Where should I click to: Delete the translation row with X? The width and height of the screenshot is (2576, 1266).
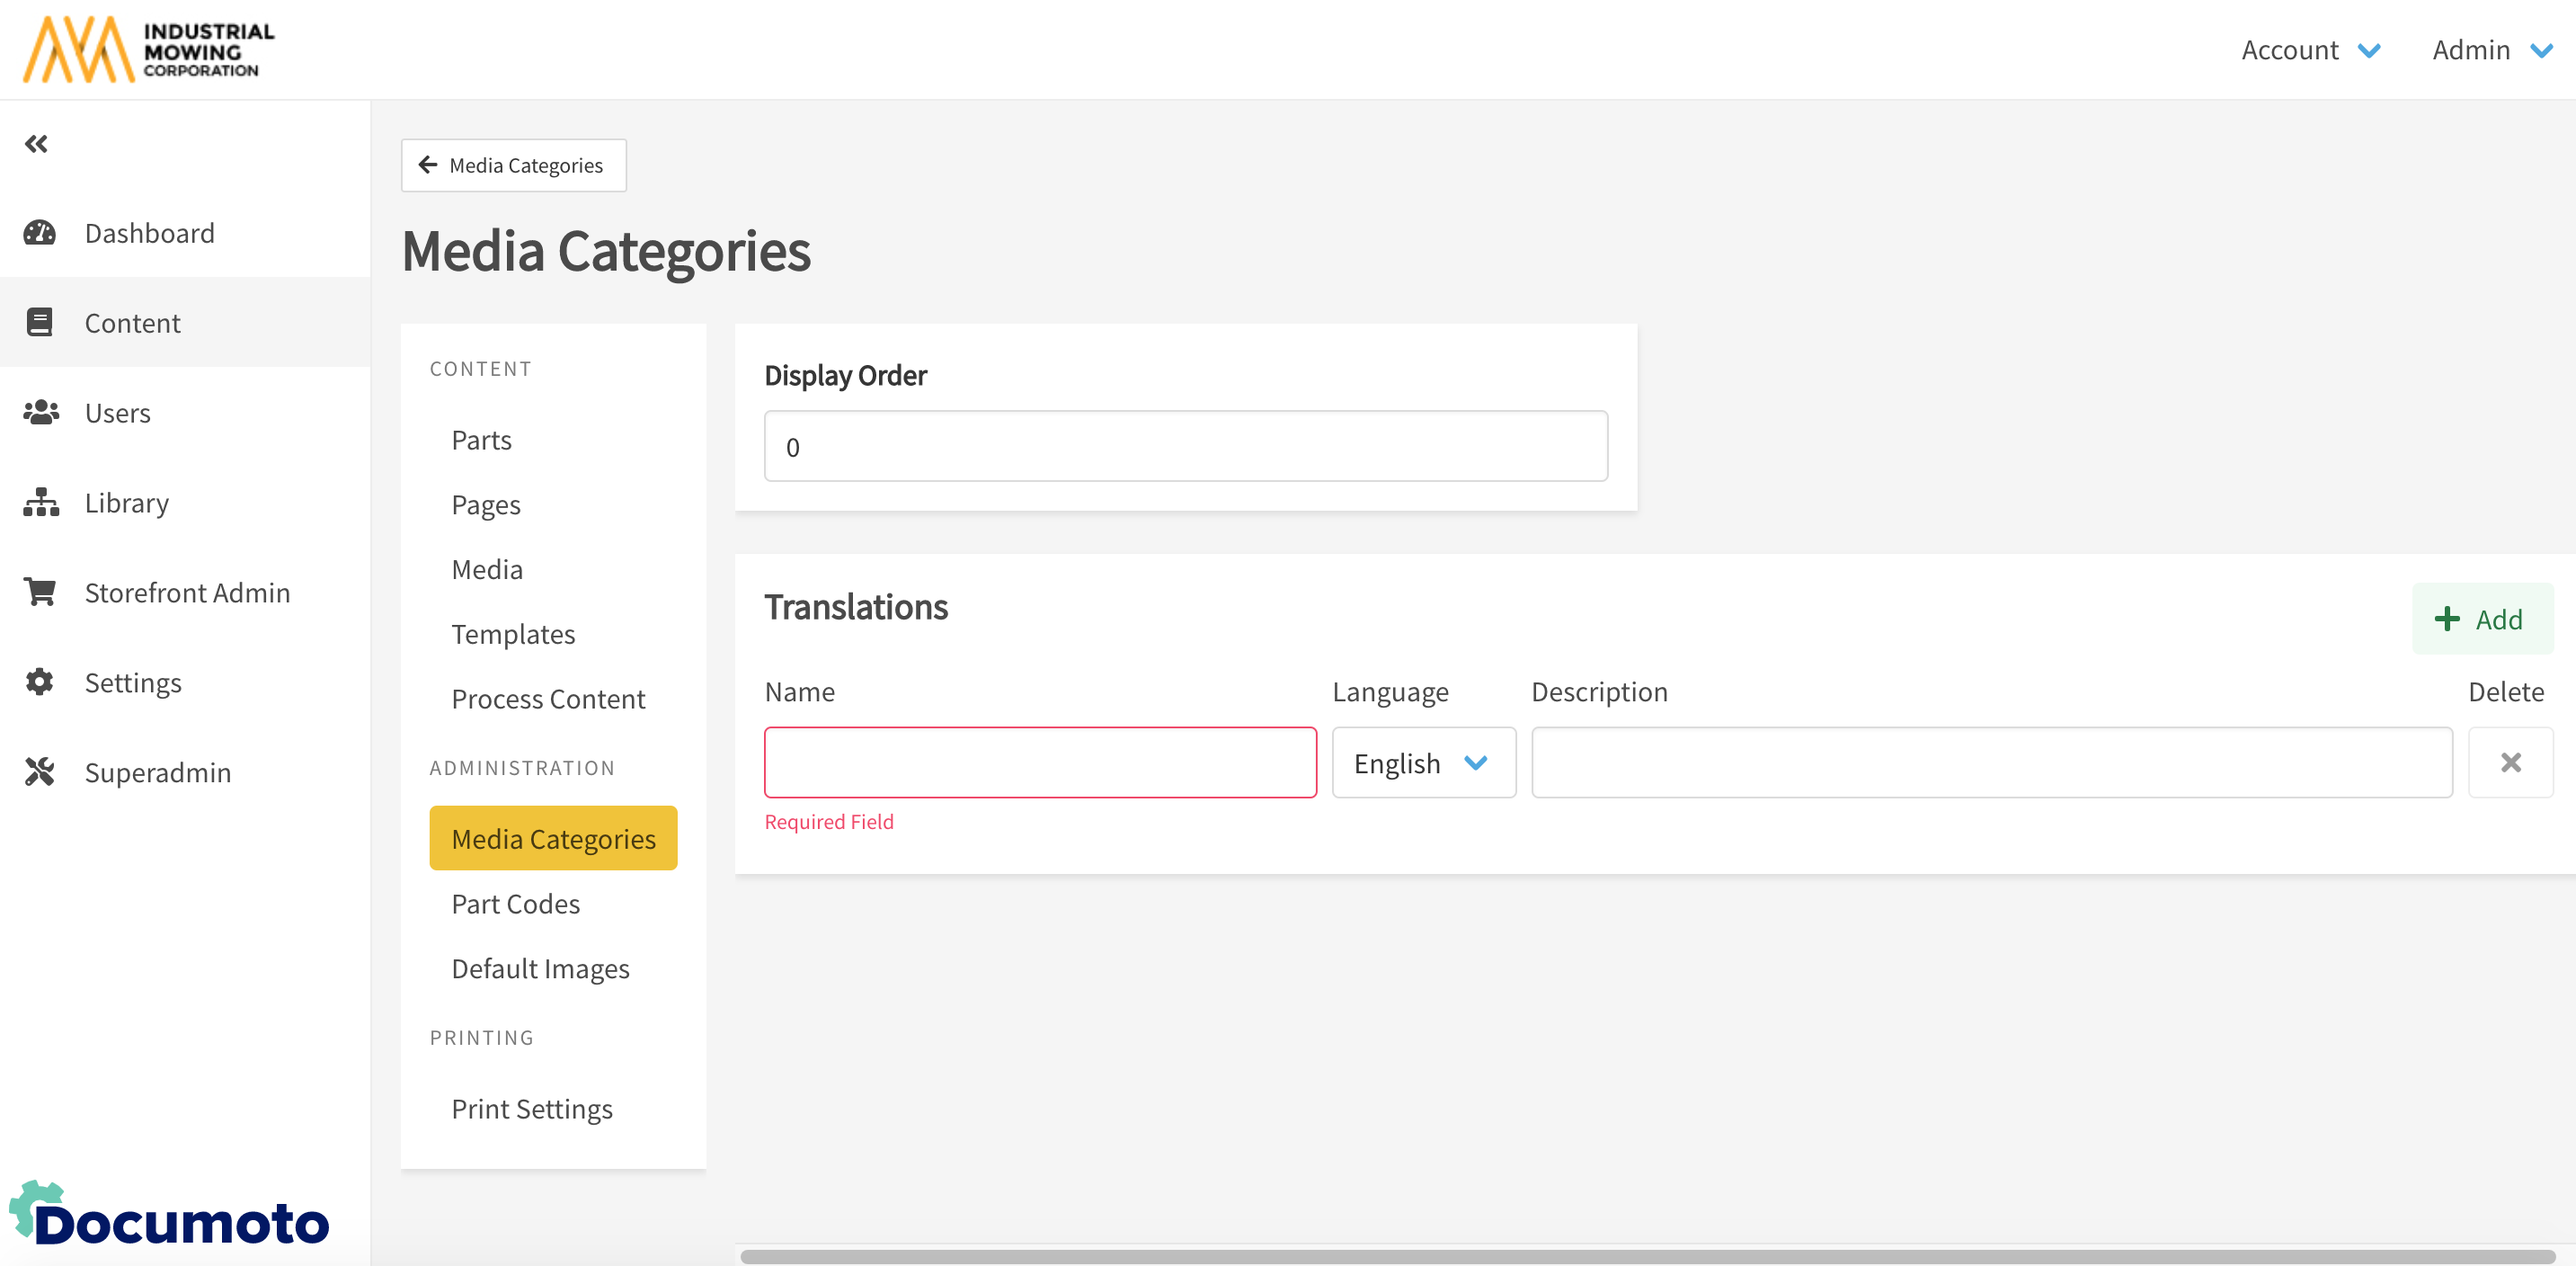point(2510,763)
